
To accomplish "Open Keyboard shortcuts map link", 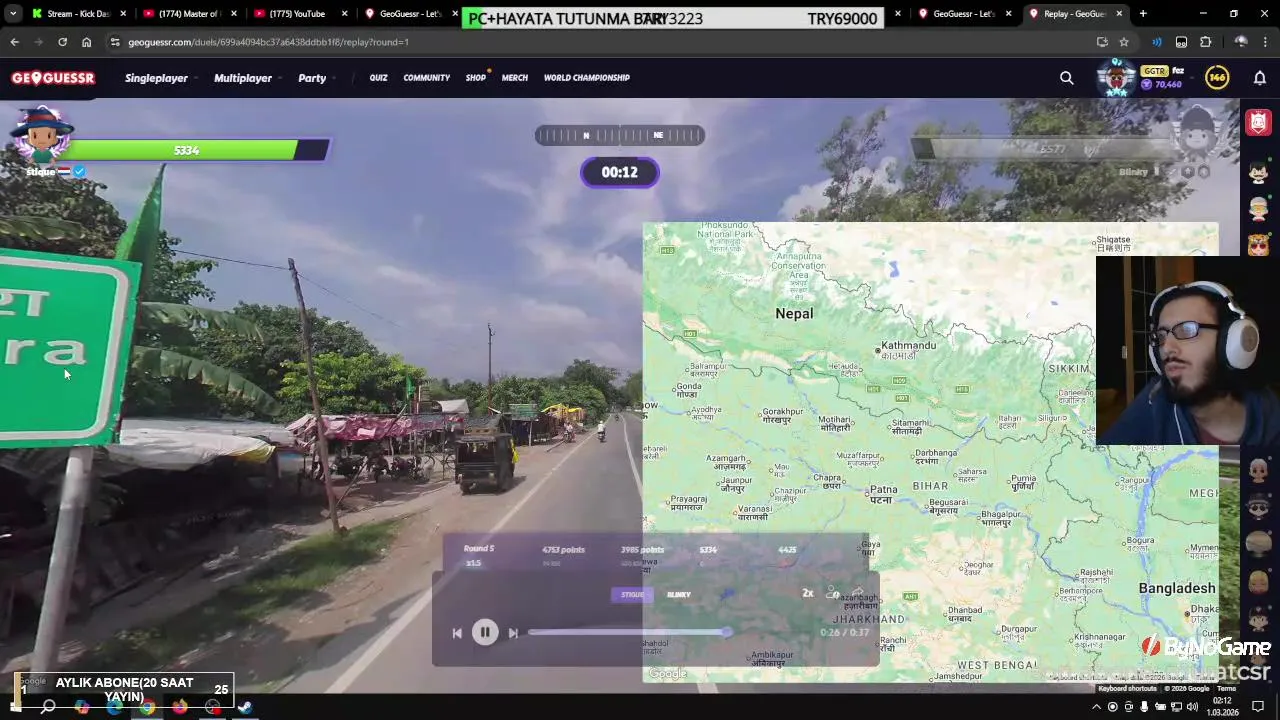I will point(1128,688).
